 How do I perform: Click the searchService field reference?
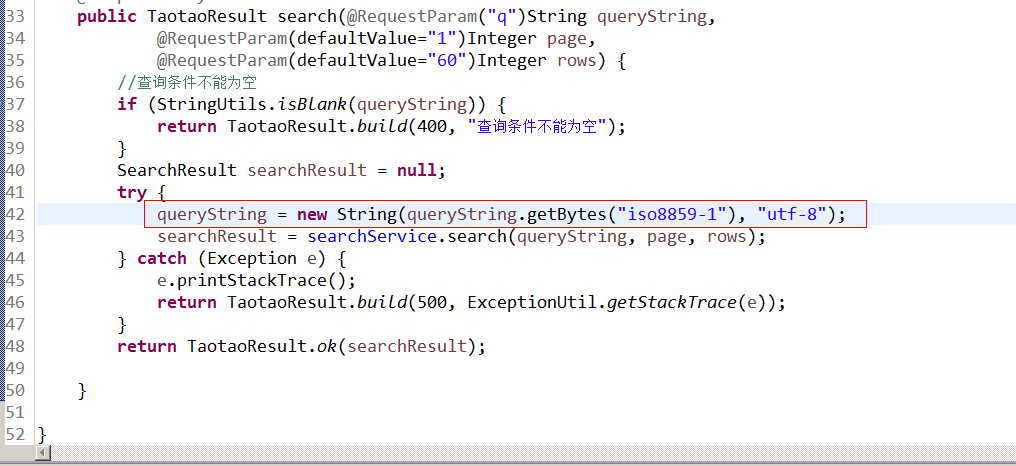(372, 237)
